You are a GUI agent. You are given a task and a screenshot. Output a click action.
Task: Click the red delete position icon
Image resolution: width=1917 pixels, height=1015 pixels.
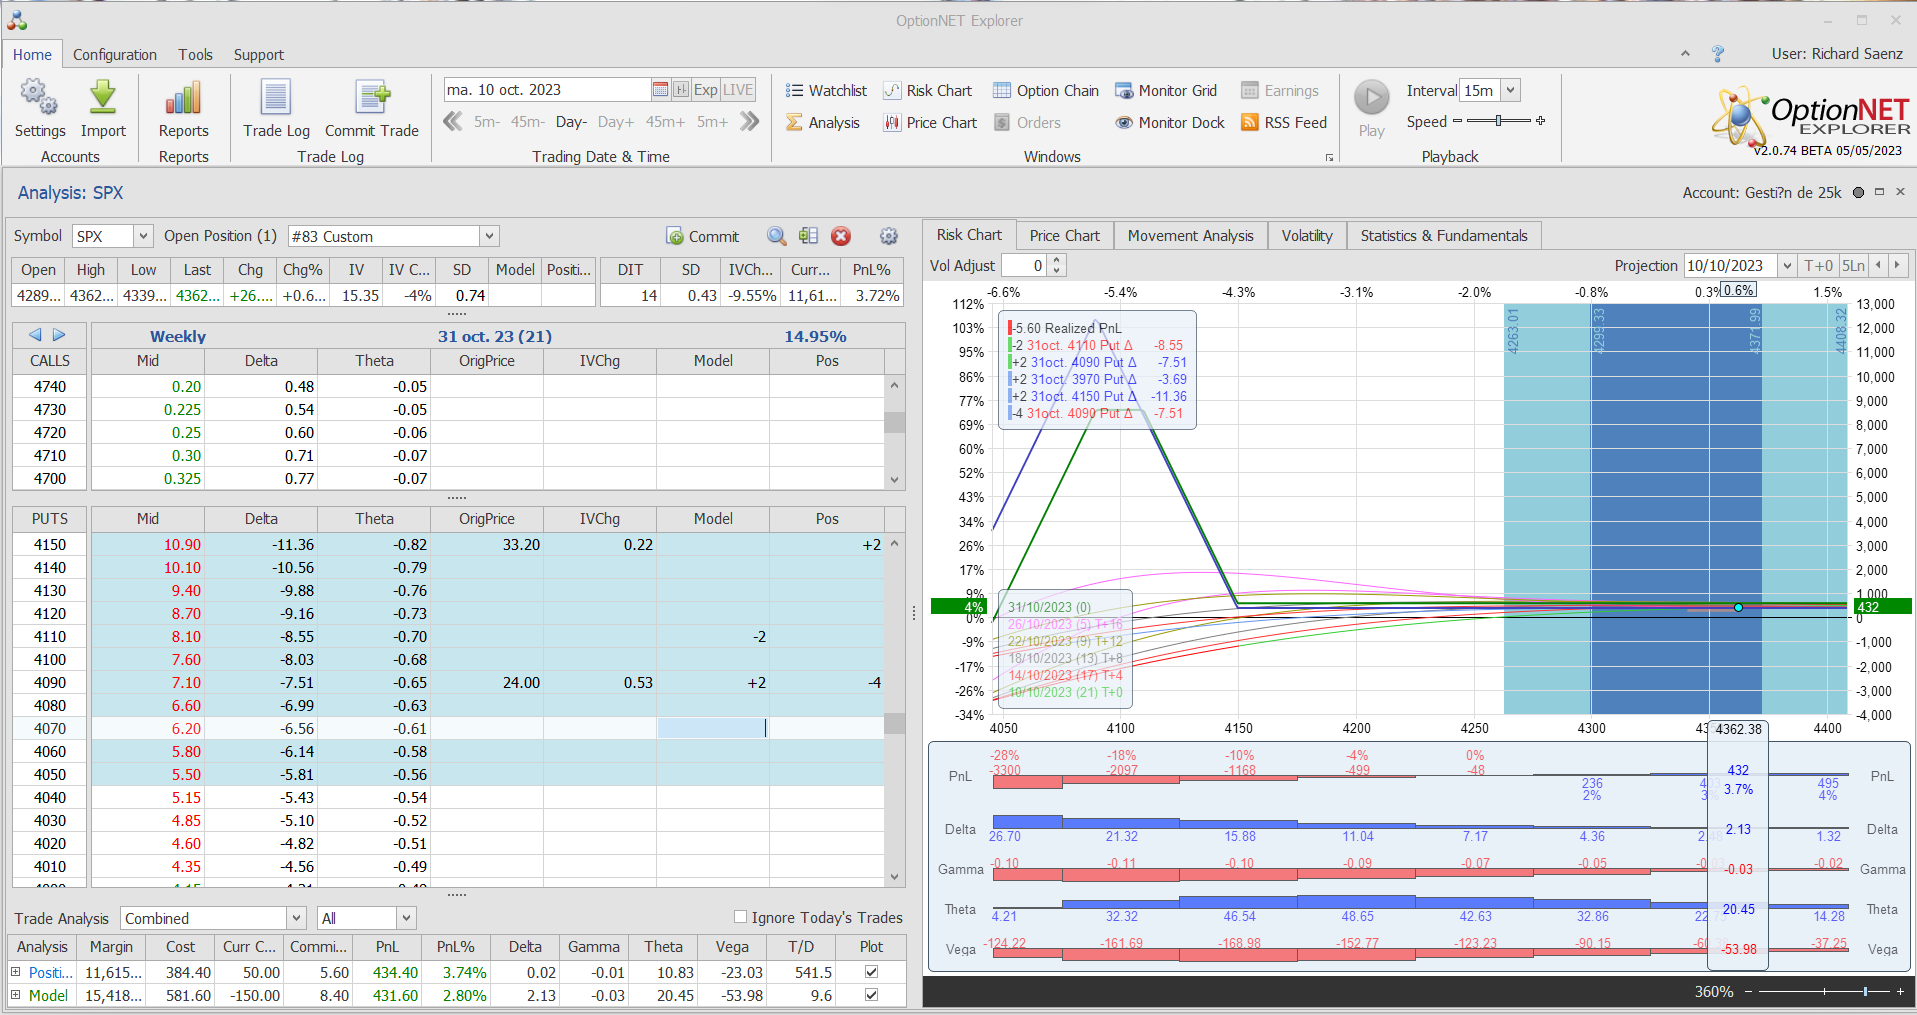[x=841, y=236]
